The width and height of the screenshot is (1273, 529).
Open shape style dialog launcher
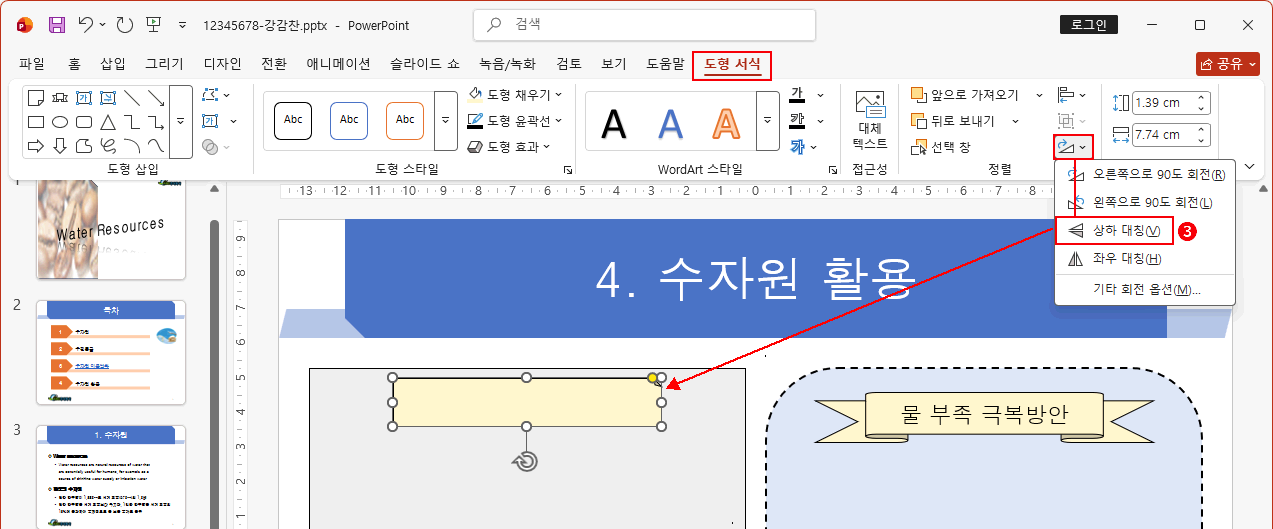point(568,170)
